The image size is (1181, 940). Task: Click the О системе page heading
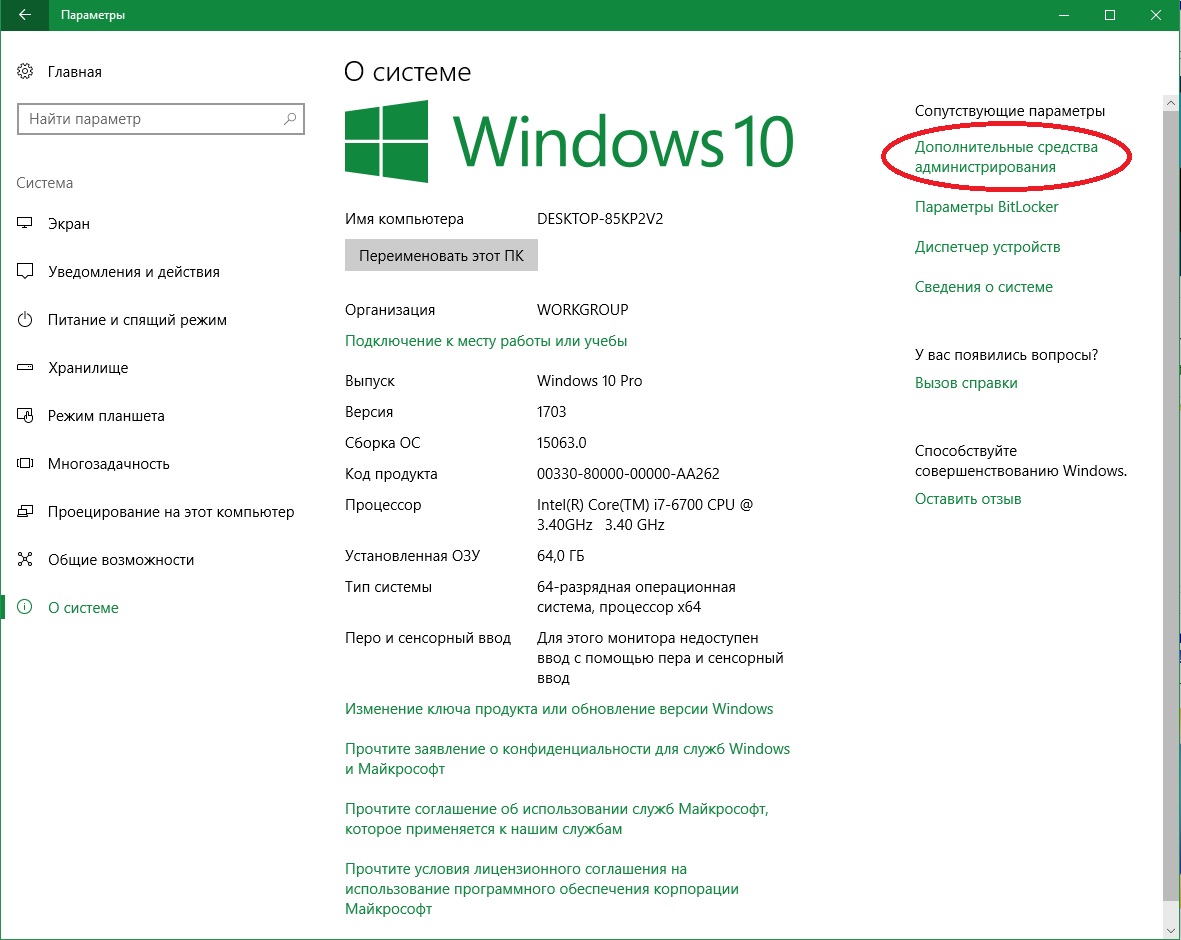click(x=407, y=72)
